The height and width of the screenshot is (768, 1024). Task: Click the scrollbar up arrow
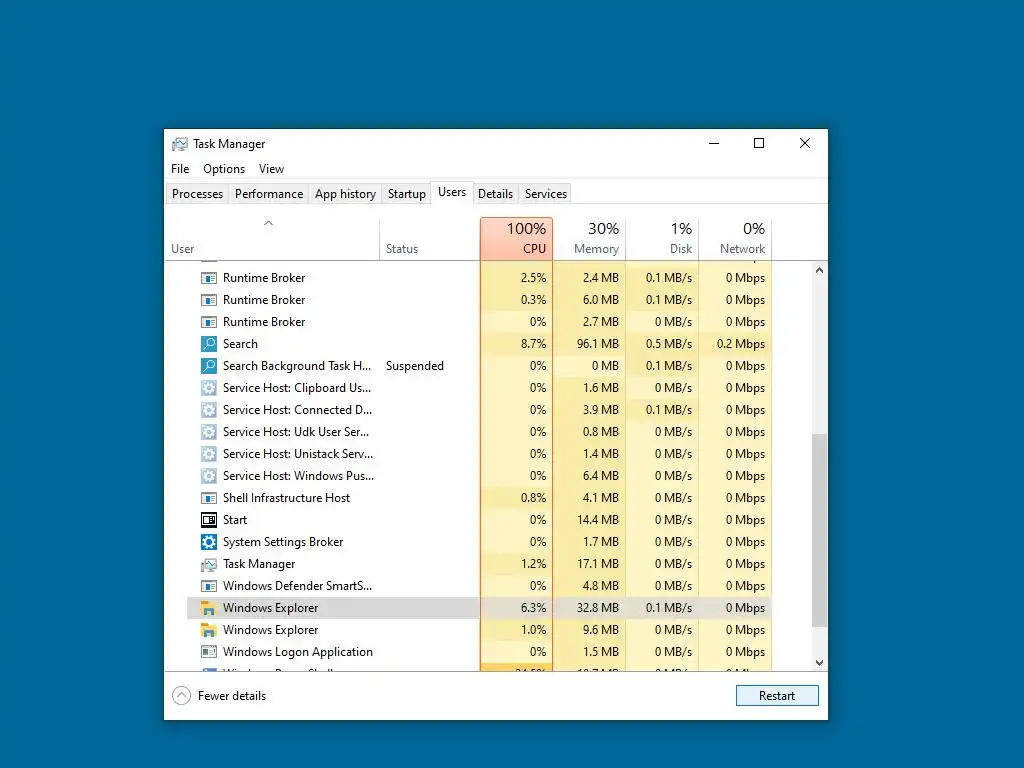[819, 270]
